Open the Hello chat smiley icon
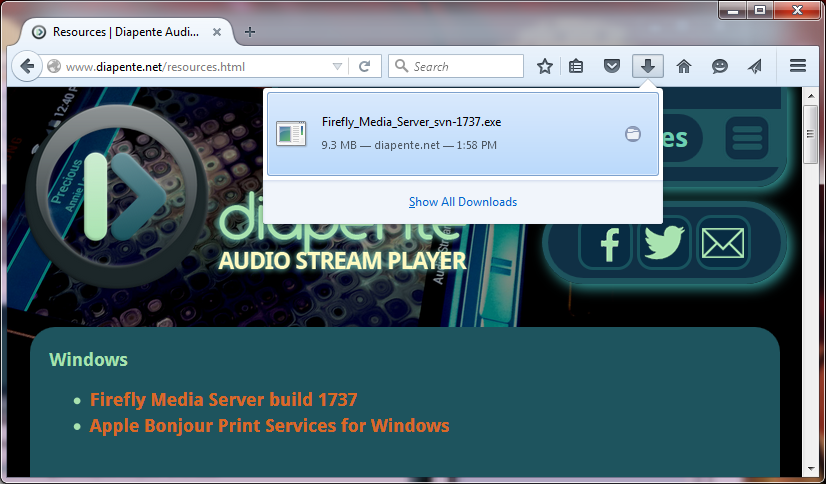826x484 pixels. point(720,67)
